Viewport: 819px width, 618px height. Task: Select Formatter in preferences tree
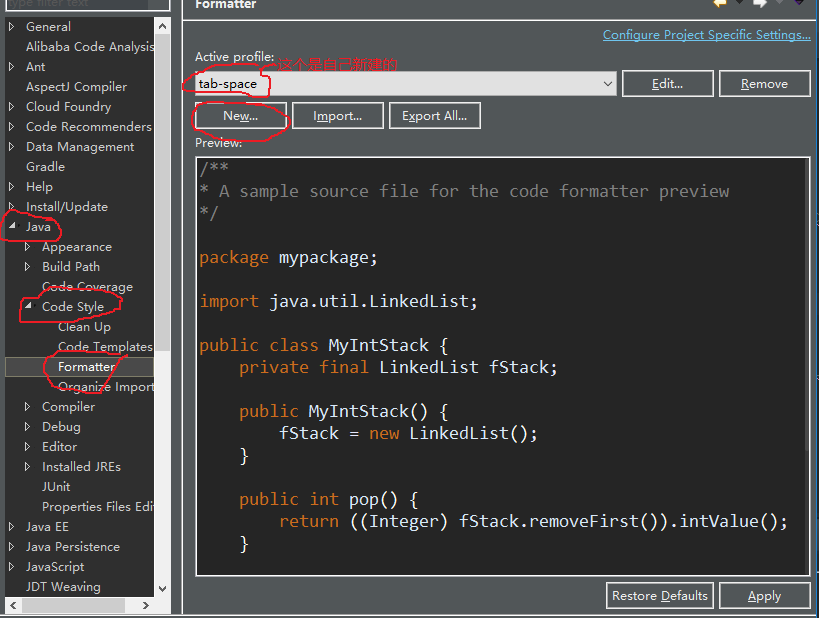(86, 367)
